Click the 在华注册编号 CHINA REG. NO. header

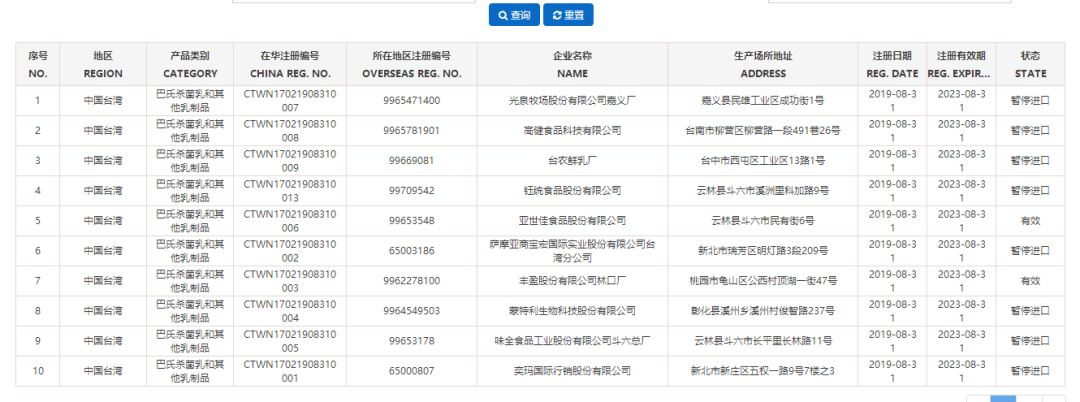click(x=290, y=65)
